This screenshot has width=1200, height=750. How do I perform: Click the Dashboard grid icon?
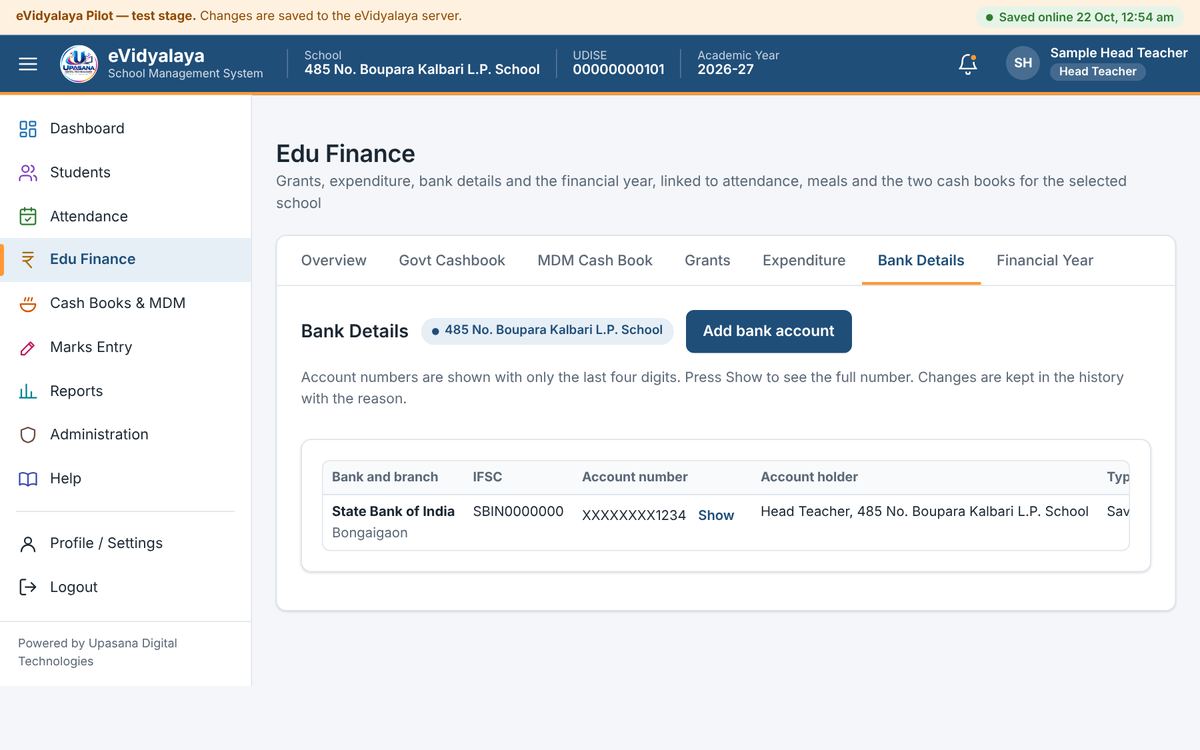click(x=28, y=128)
